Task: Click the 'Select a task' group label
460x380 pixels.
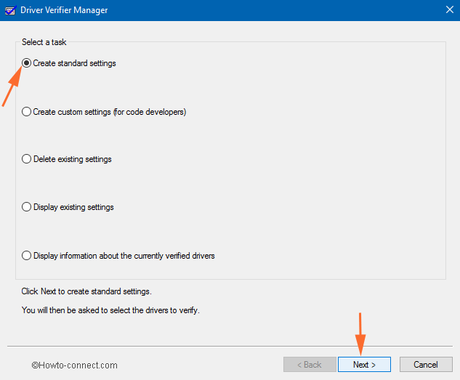Action: click(44, 42)
